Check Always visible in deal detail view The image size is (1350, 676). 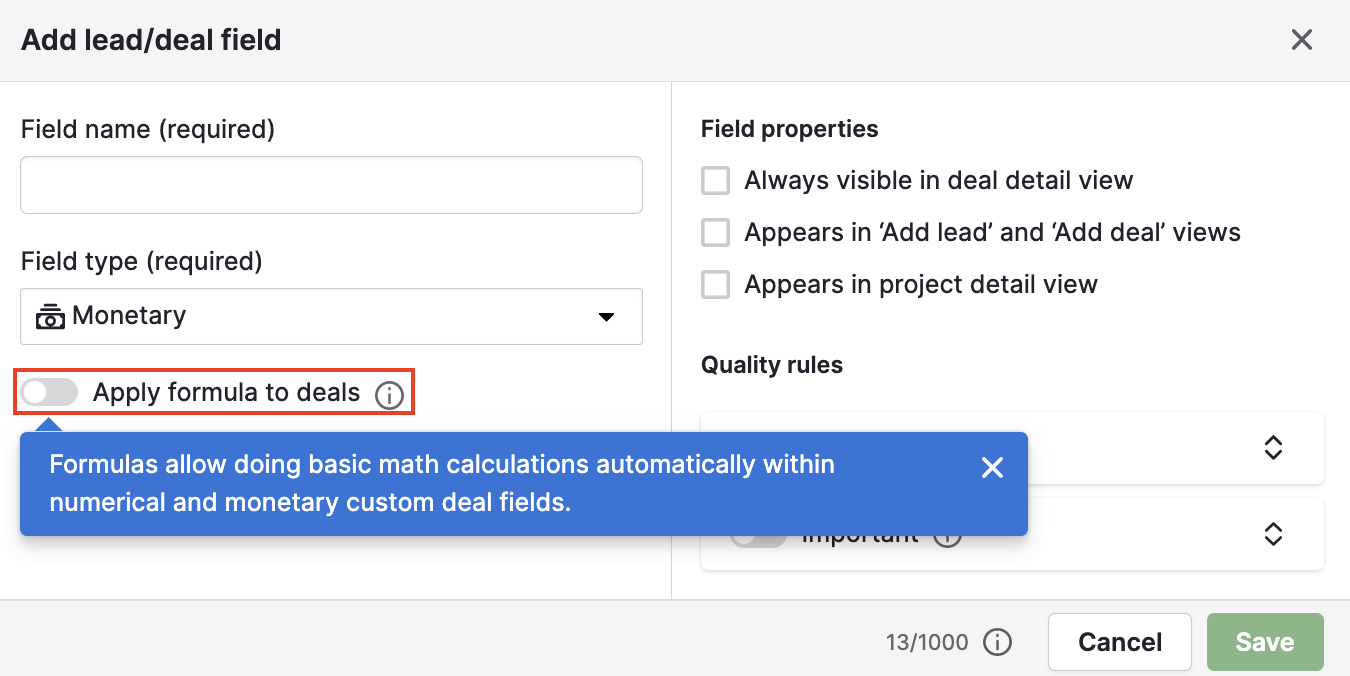pos(715,181)
